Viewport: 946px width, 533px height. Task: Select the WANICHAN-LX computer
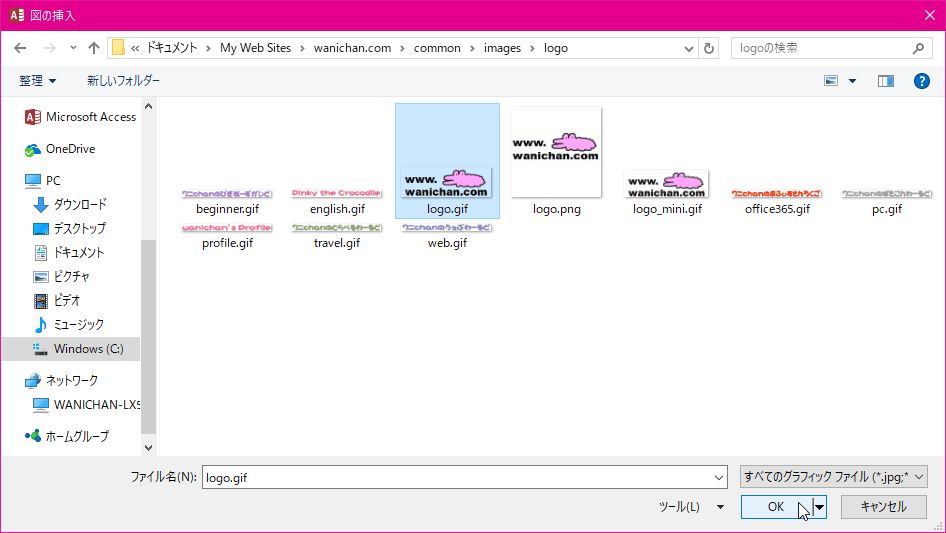pos(86,405)
